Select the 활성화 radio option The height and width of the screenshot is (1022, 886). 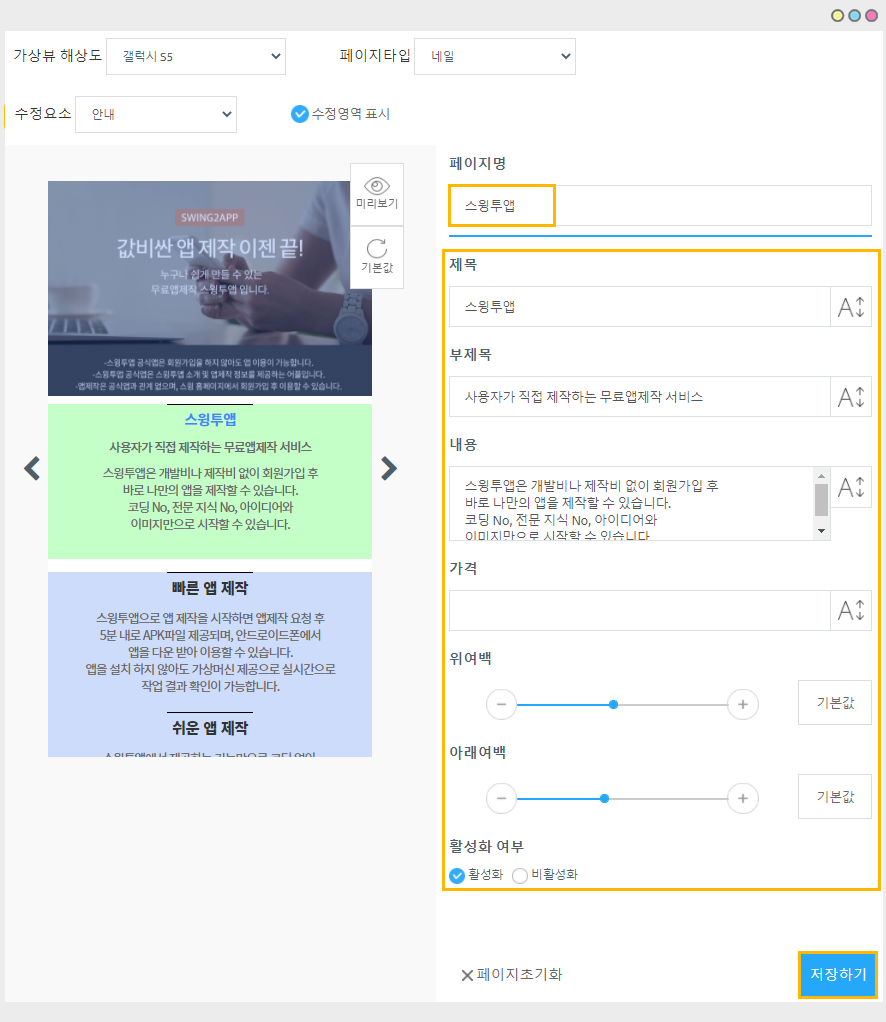click(458, 875)
